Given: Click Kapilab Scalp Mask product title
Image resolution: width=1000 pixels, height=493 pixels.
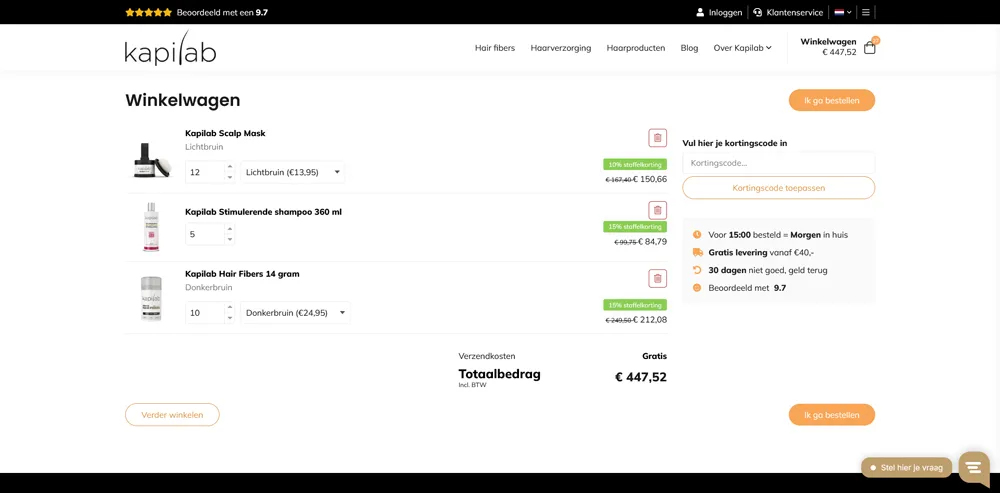Looking at the screenshot, I should 225,133.
